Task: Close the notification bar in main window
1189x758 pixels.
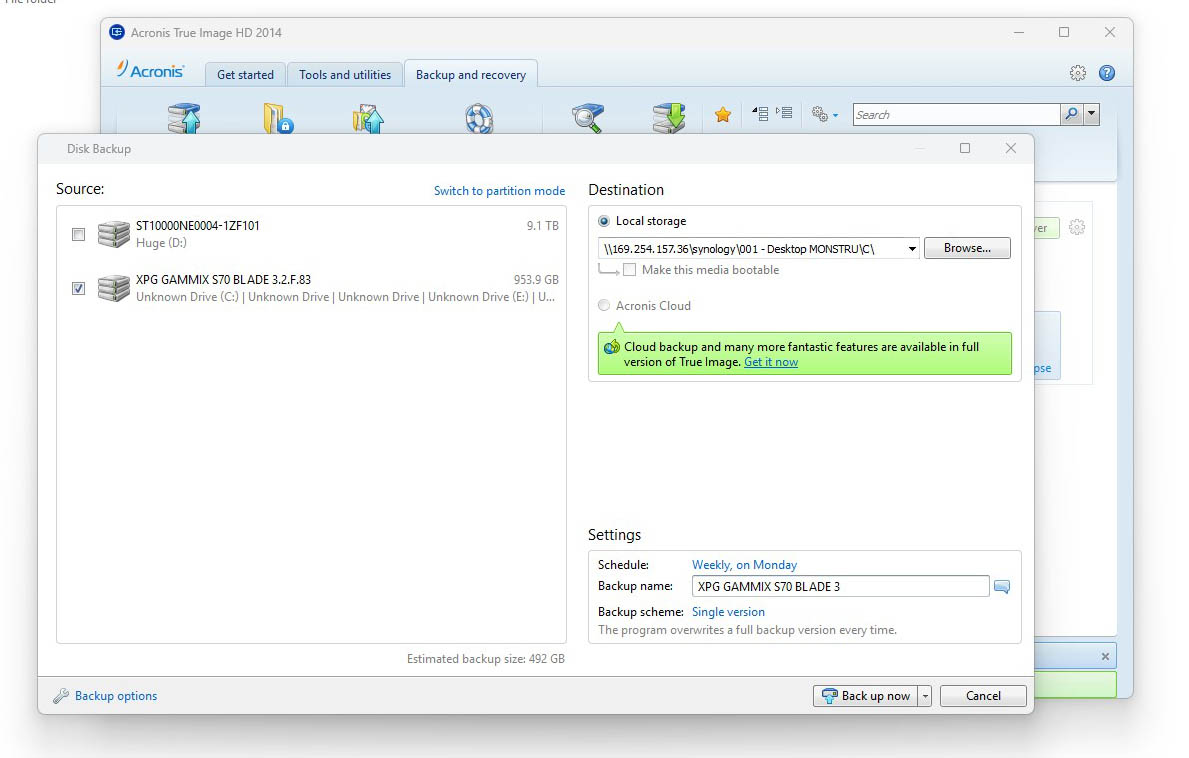Action: point(1105,656)
